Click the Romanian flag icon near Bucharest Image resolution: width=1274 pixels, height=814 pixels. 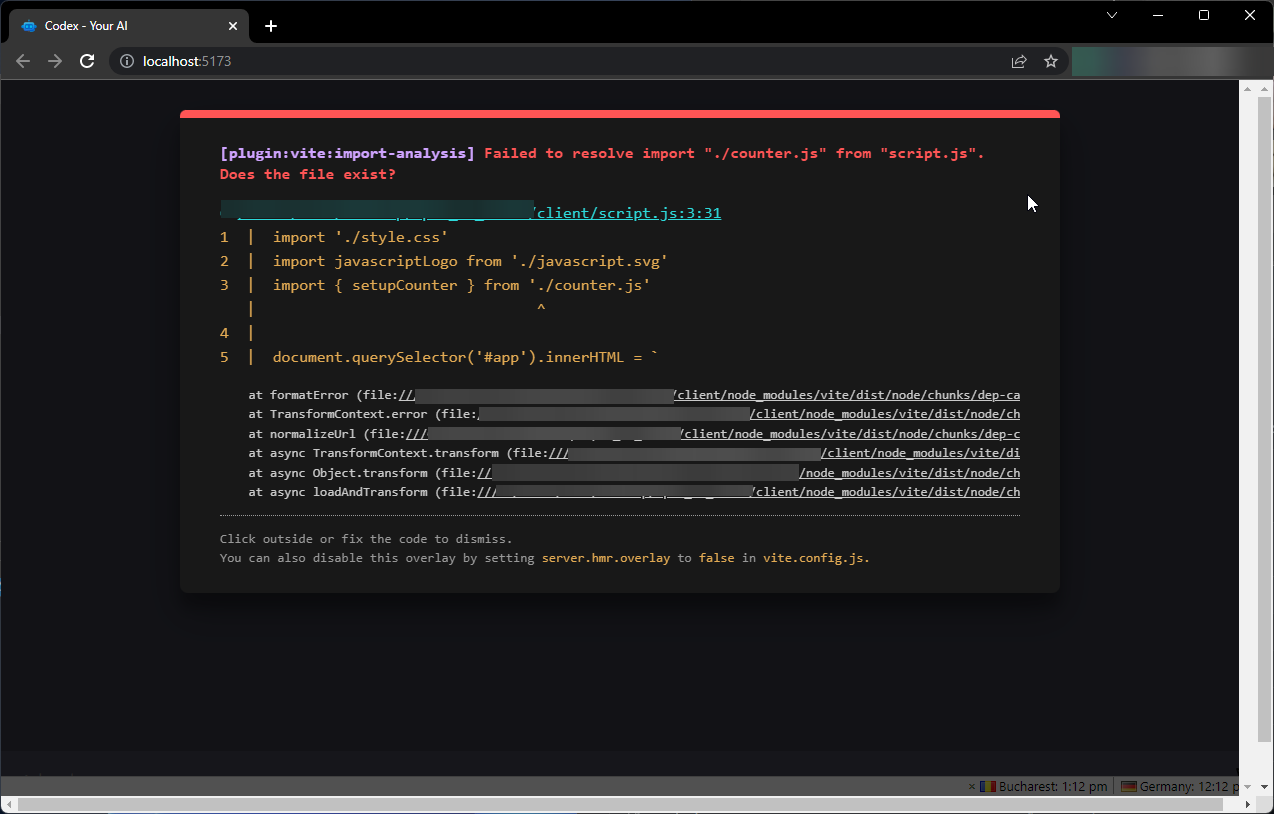coord(987,787)
